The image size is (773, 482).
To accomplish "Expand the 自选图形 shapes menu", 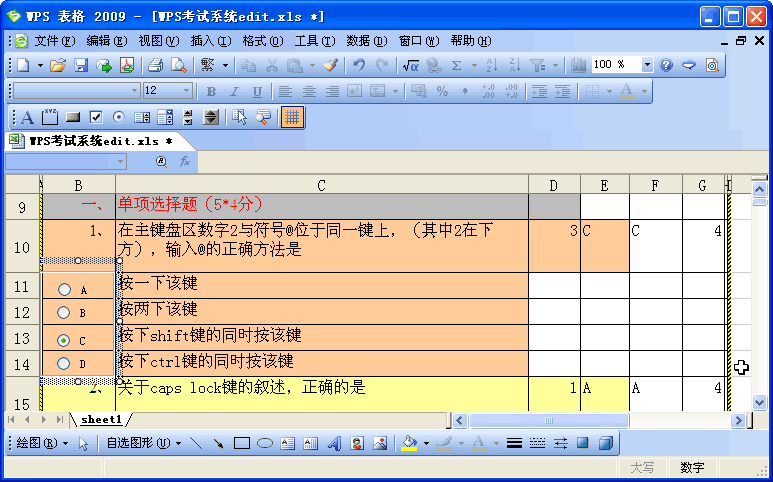I will coord(144,443).
